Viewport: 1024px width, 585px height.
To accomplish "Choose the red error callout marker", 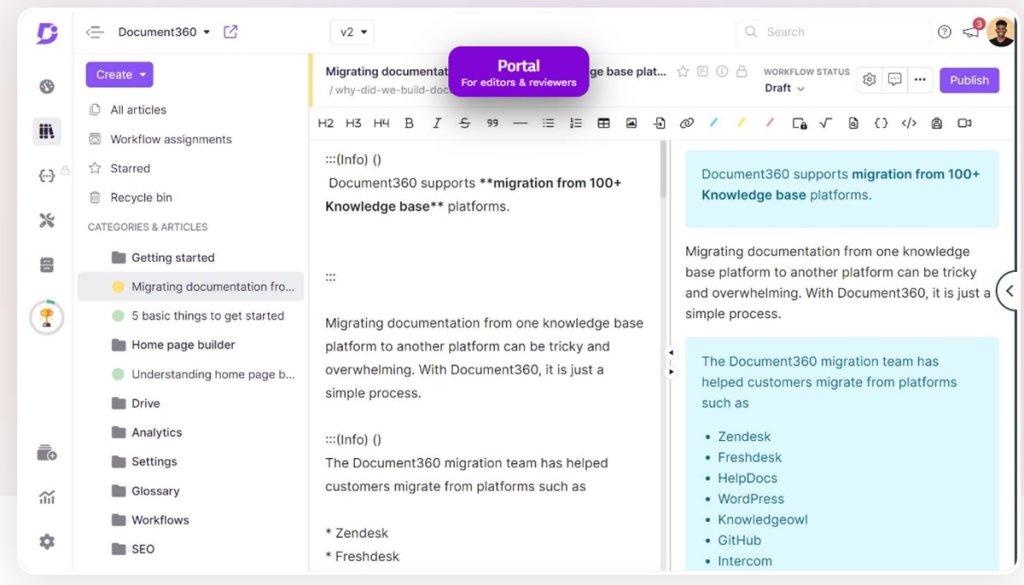I will 770,122.
